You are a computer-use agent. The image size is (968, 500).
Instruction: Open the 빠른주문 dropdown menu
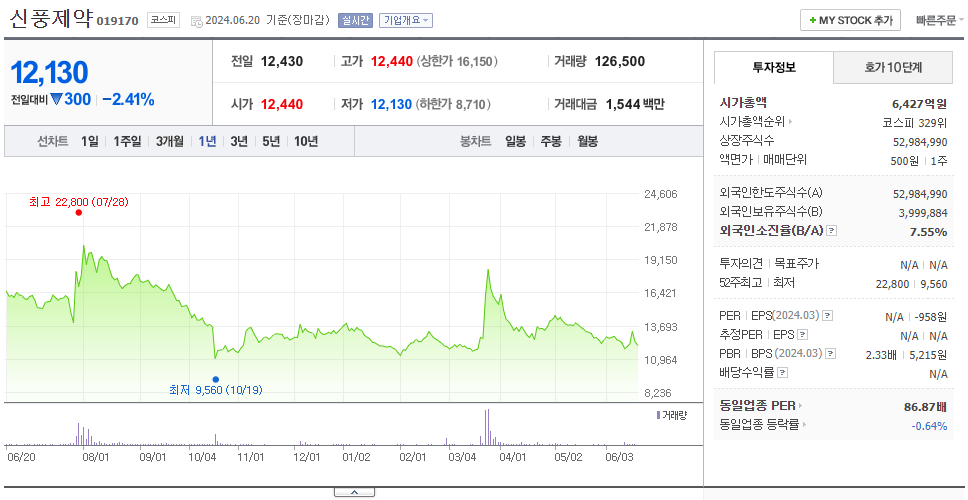[x=940, y=20]
